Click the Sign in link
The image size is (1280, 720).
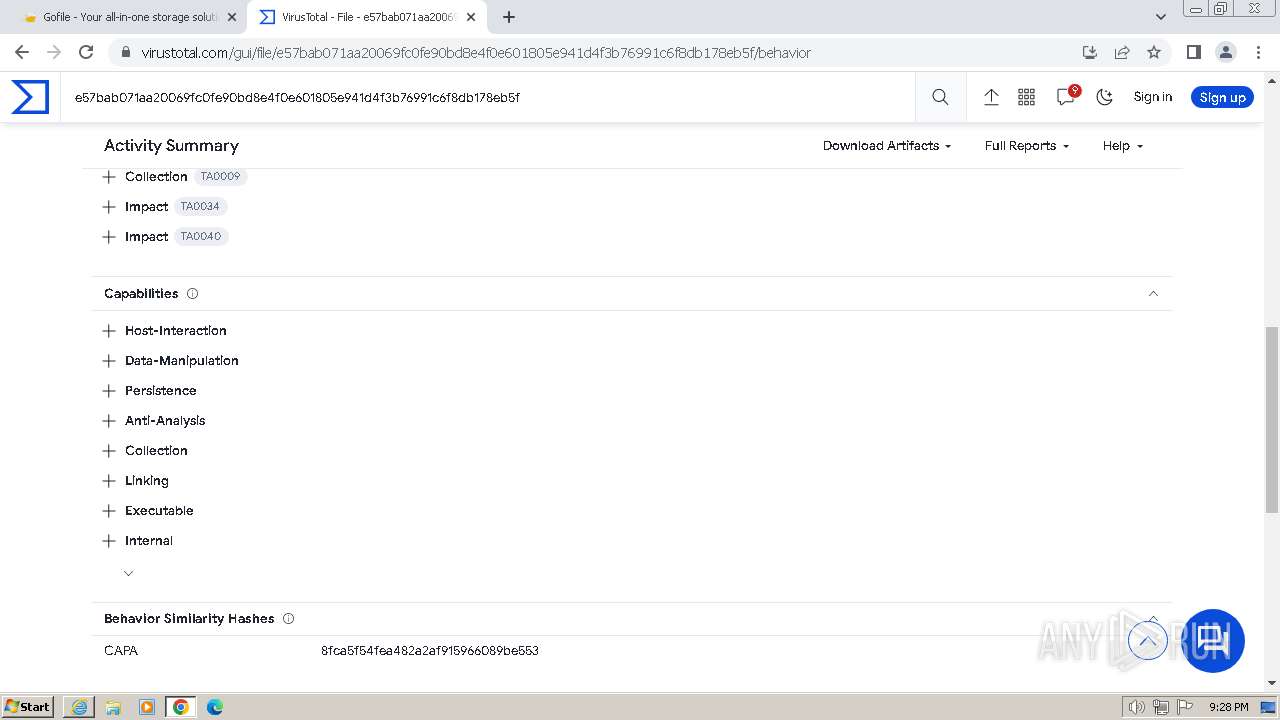point(1153,97)
